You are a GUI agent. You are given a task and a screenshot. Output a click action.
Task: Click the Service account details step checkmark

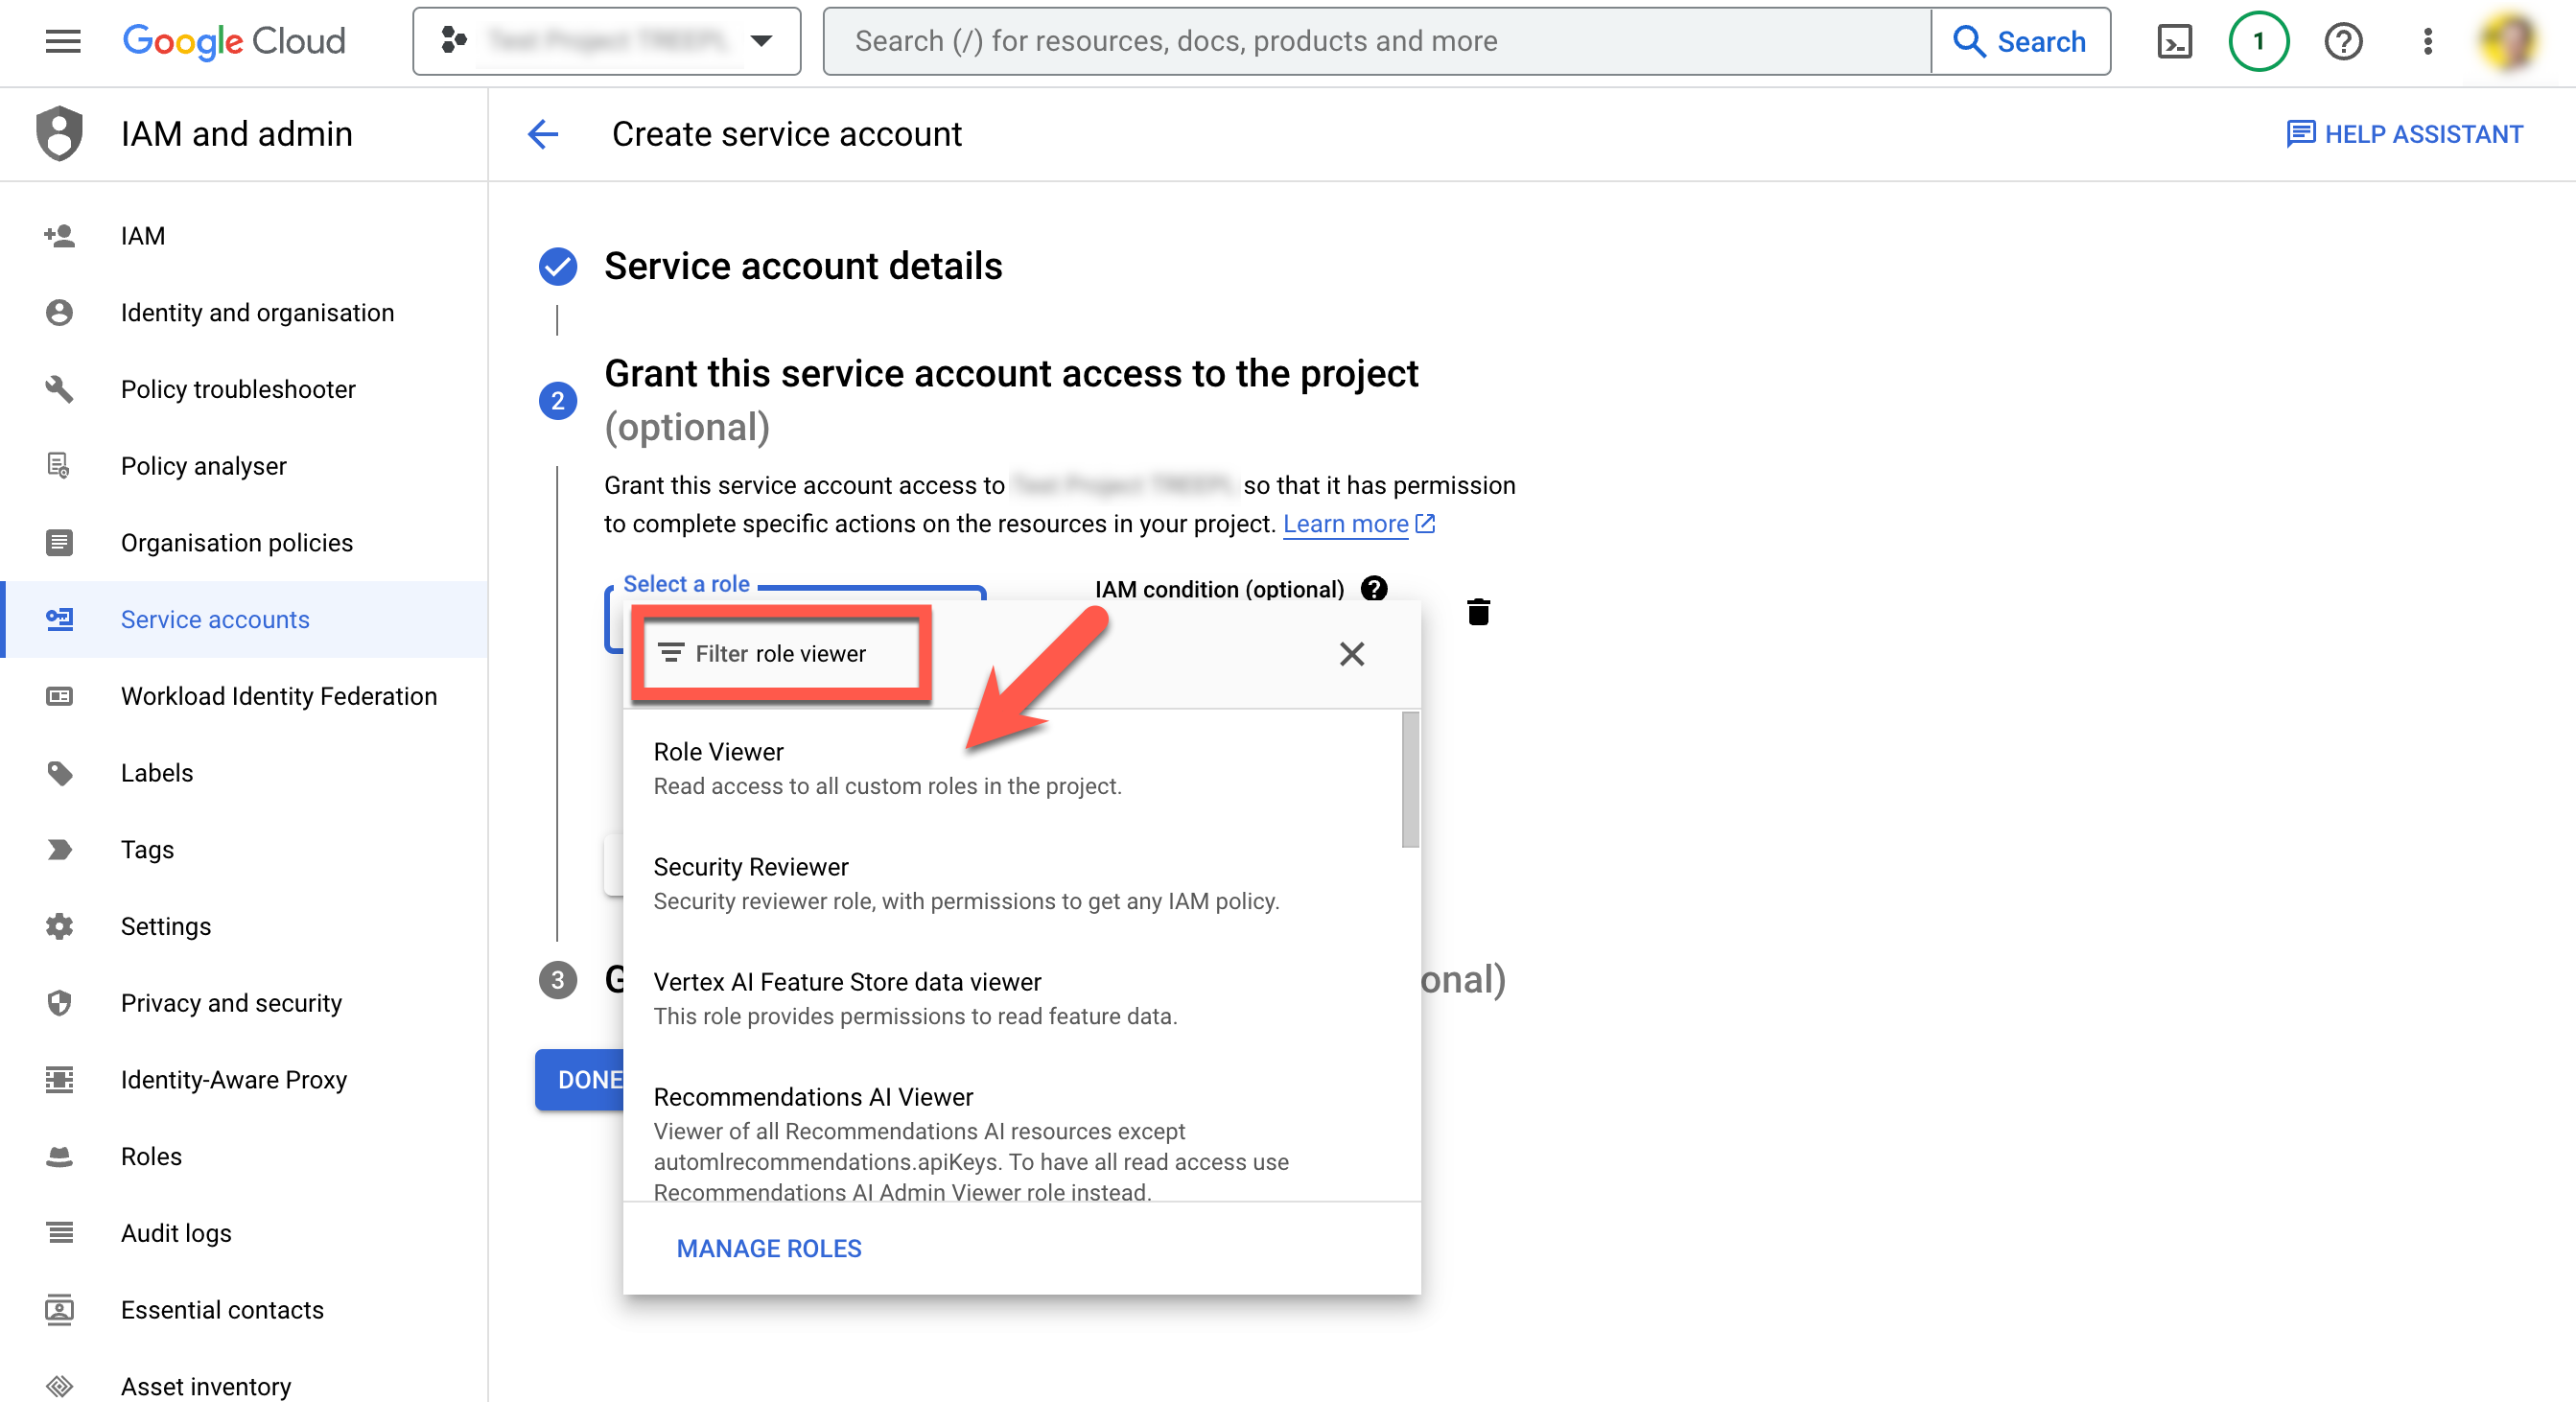click(558, 266)
